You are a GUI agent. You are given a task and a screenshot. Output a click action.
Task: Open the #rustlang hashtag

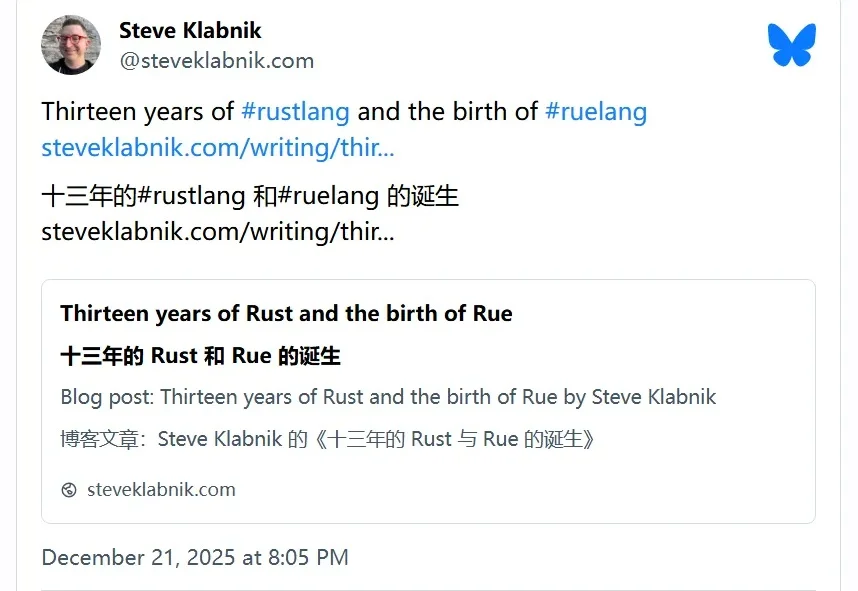(x=296, y=111)
